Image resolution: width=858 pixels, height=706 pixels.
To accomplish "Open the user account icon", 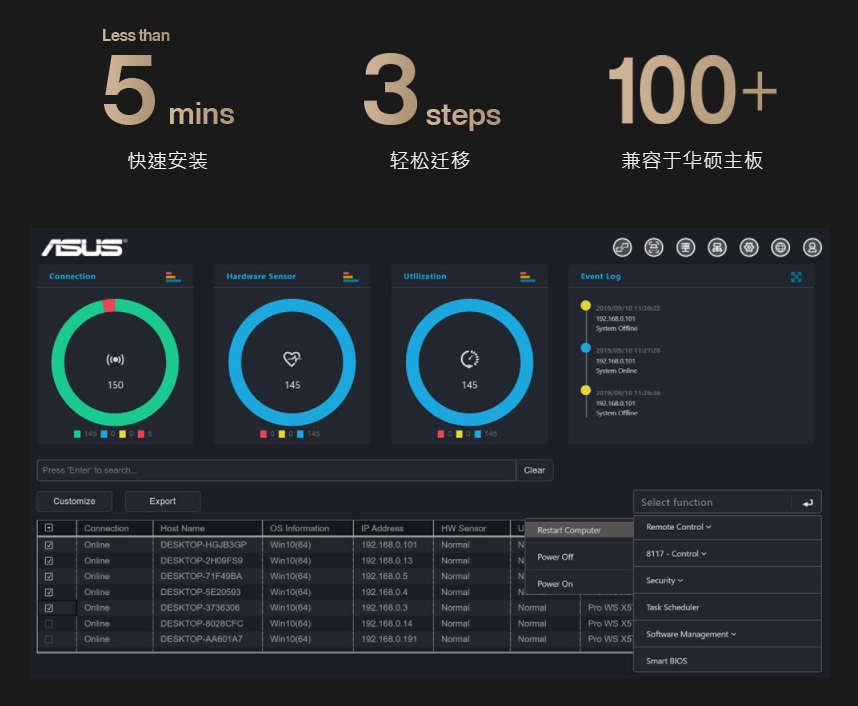I will (x=813, y=247).
